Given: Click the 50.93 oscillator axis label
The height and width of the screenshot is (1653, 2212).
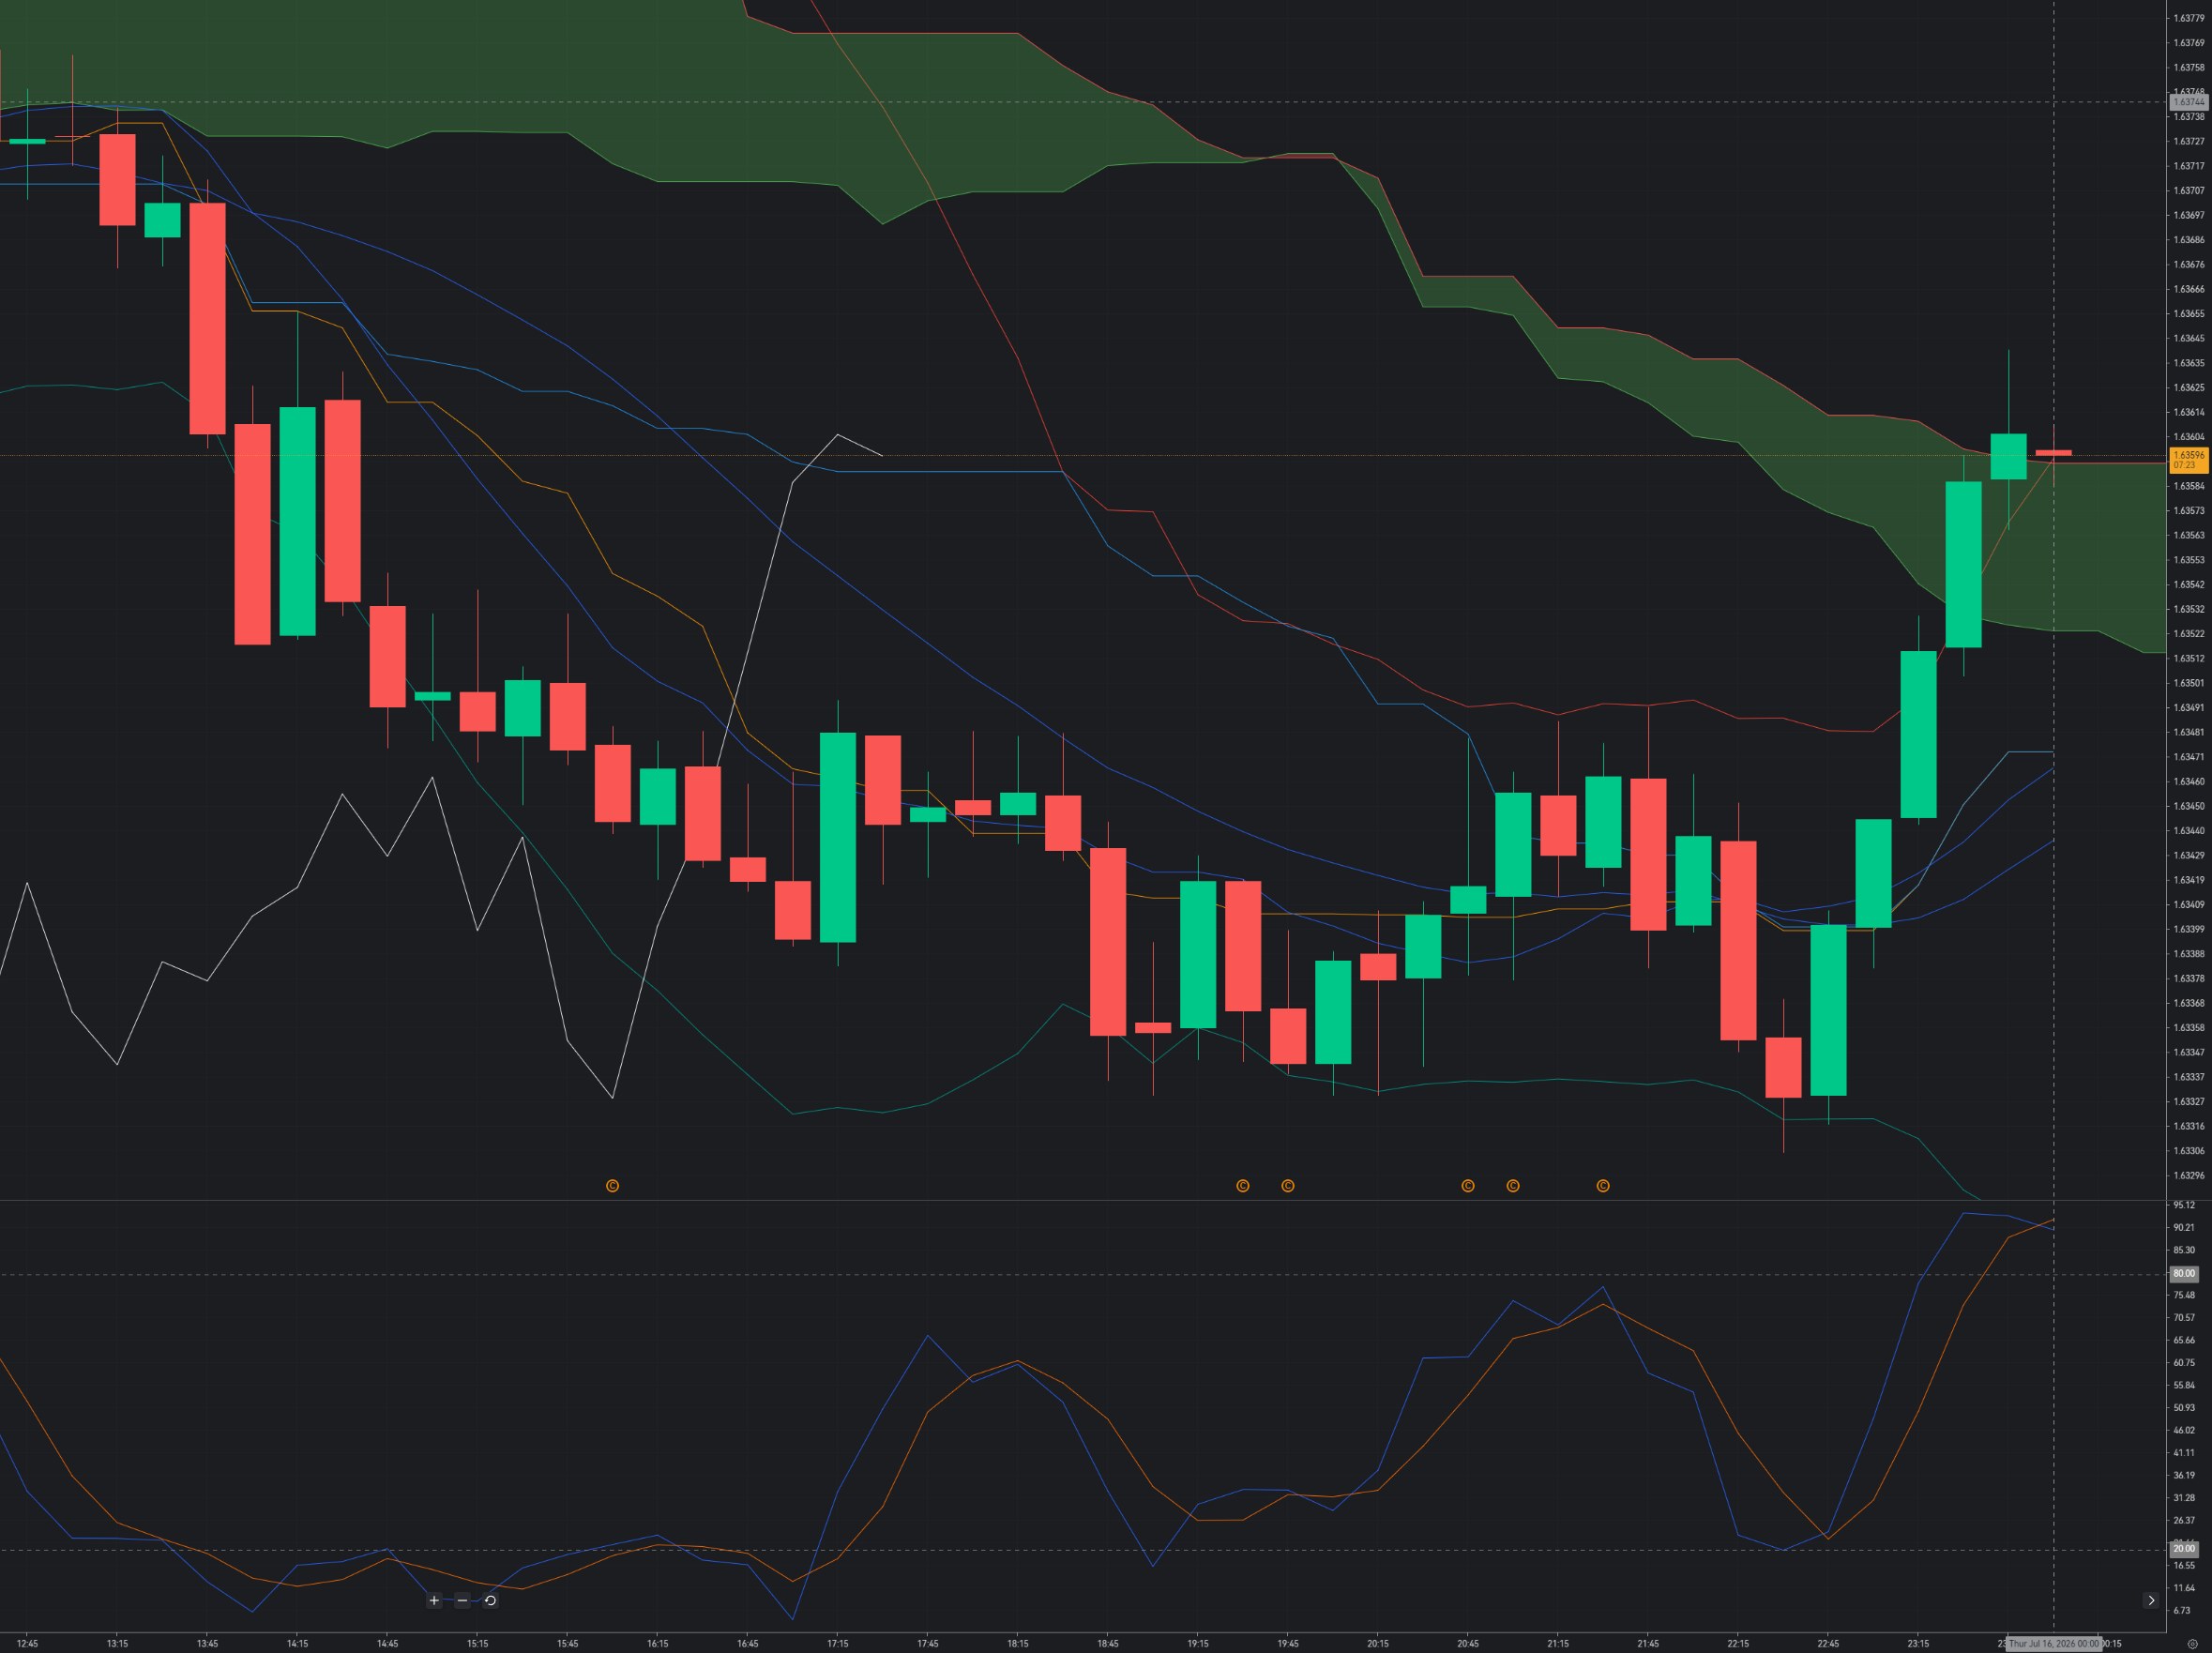Looking at the screenshot, I should (2184, 1408).
